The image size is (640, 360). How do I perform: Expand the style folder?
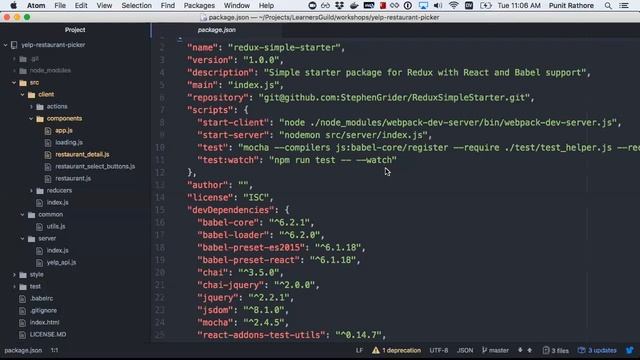point(14,275)
